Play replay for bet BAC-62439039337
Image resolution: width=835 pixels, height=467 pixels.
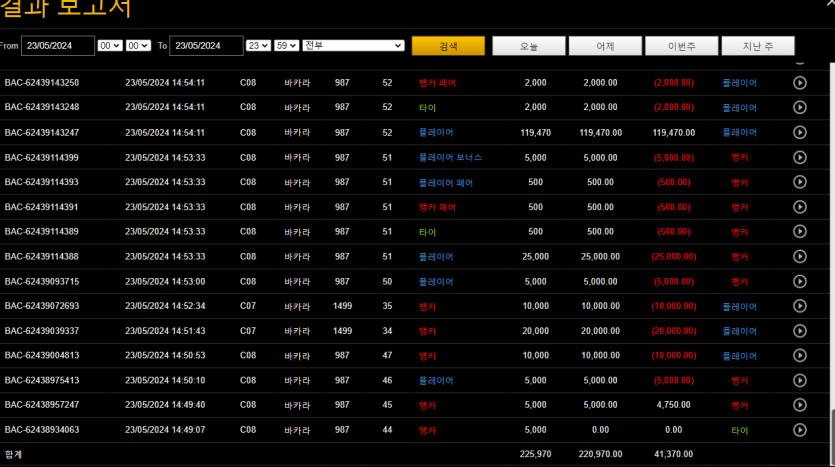point(799,331)
